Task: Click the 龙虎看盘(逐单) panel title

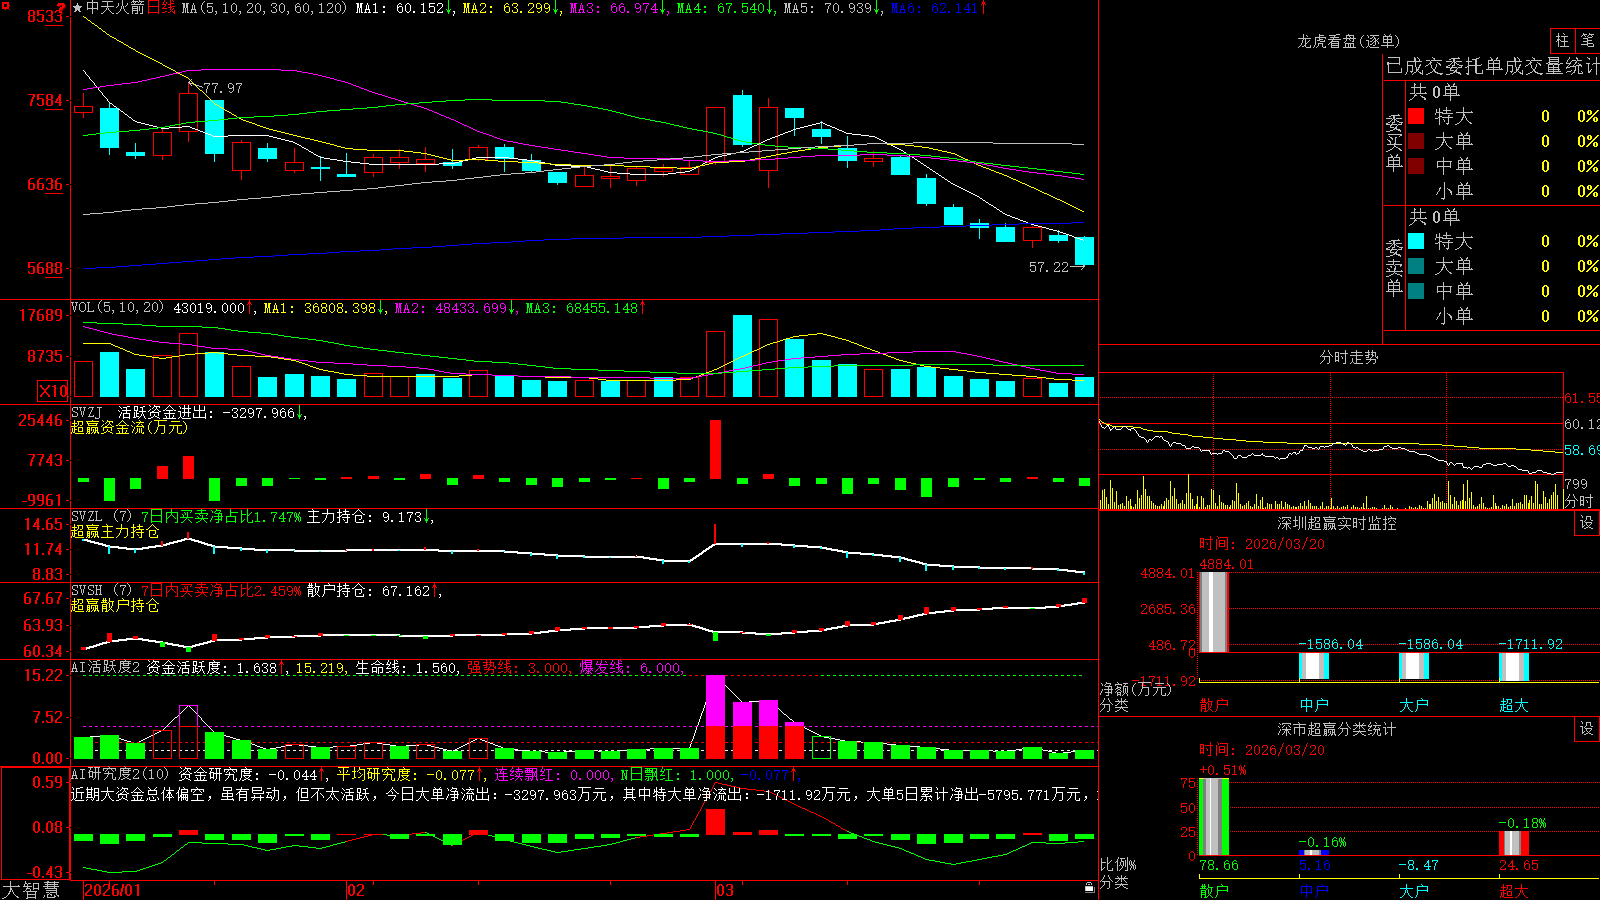Action: (x=1348, y=41)
